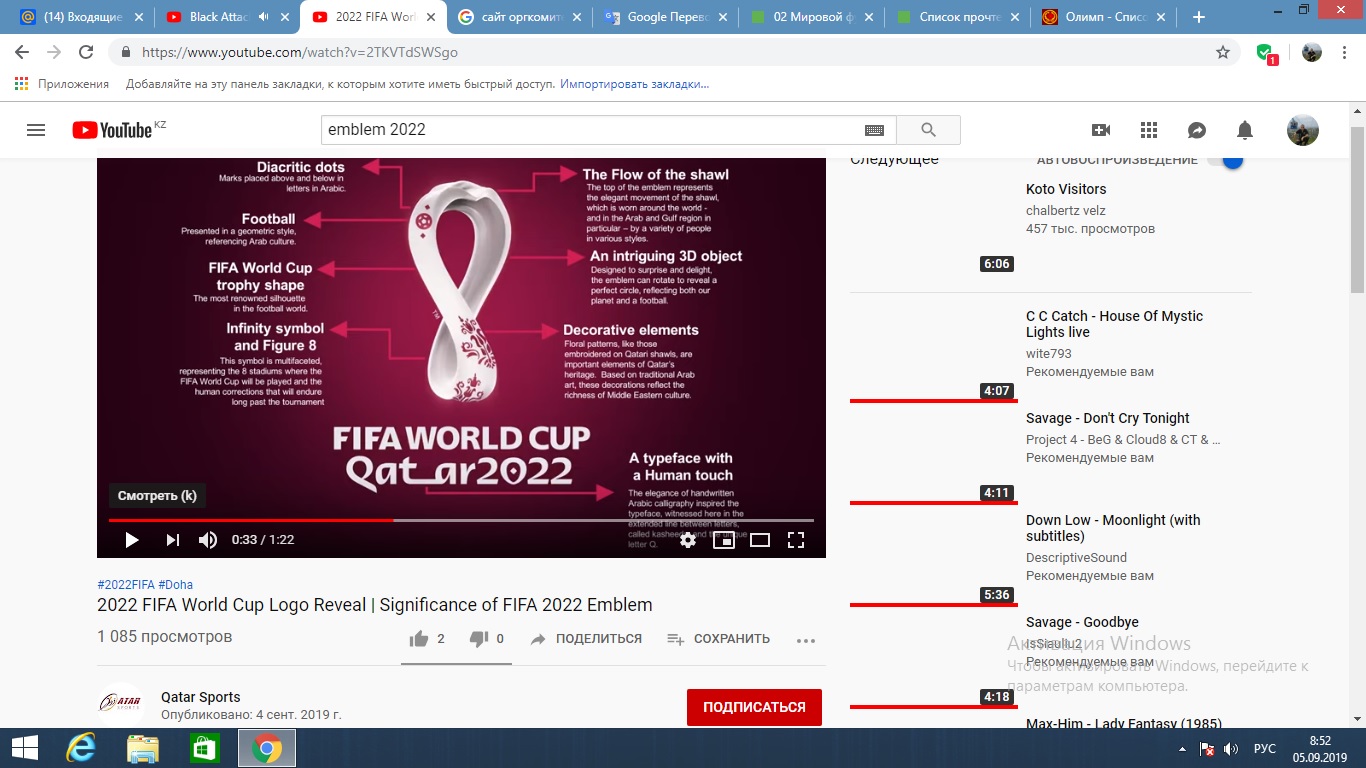1366x768 pixels.
Task: Enter full screen mode
Action: coord(796,540)
